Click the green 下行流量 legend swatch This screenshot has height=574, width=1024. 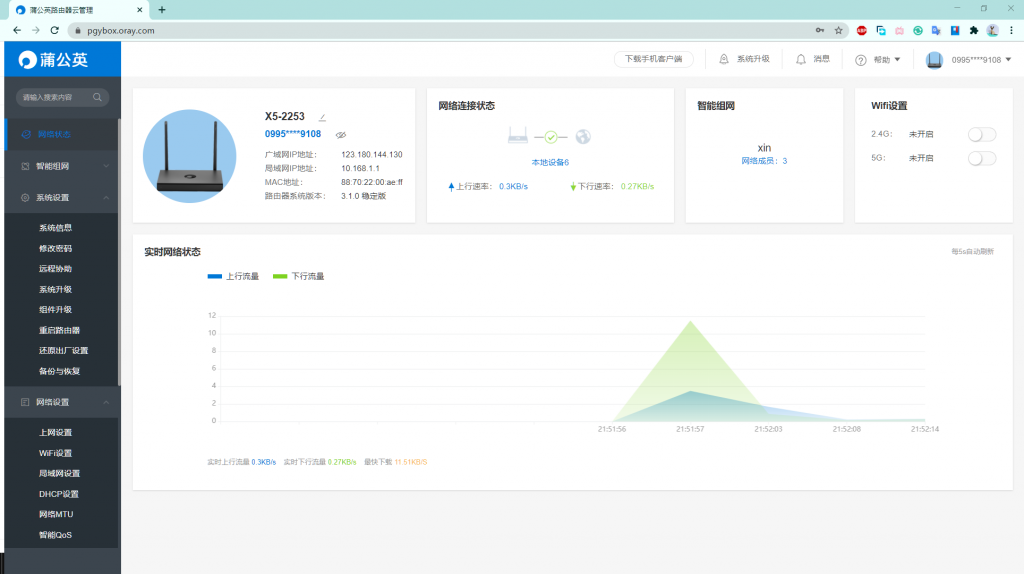pos(280,276)
